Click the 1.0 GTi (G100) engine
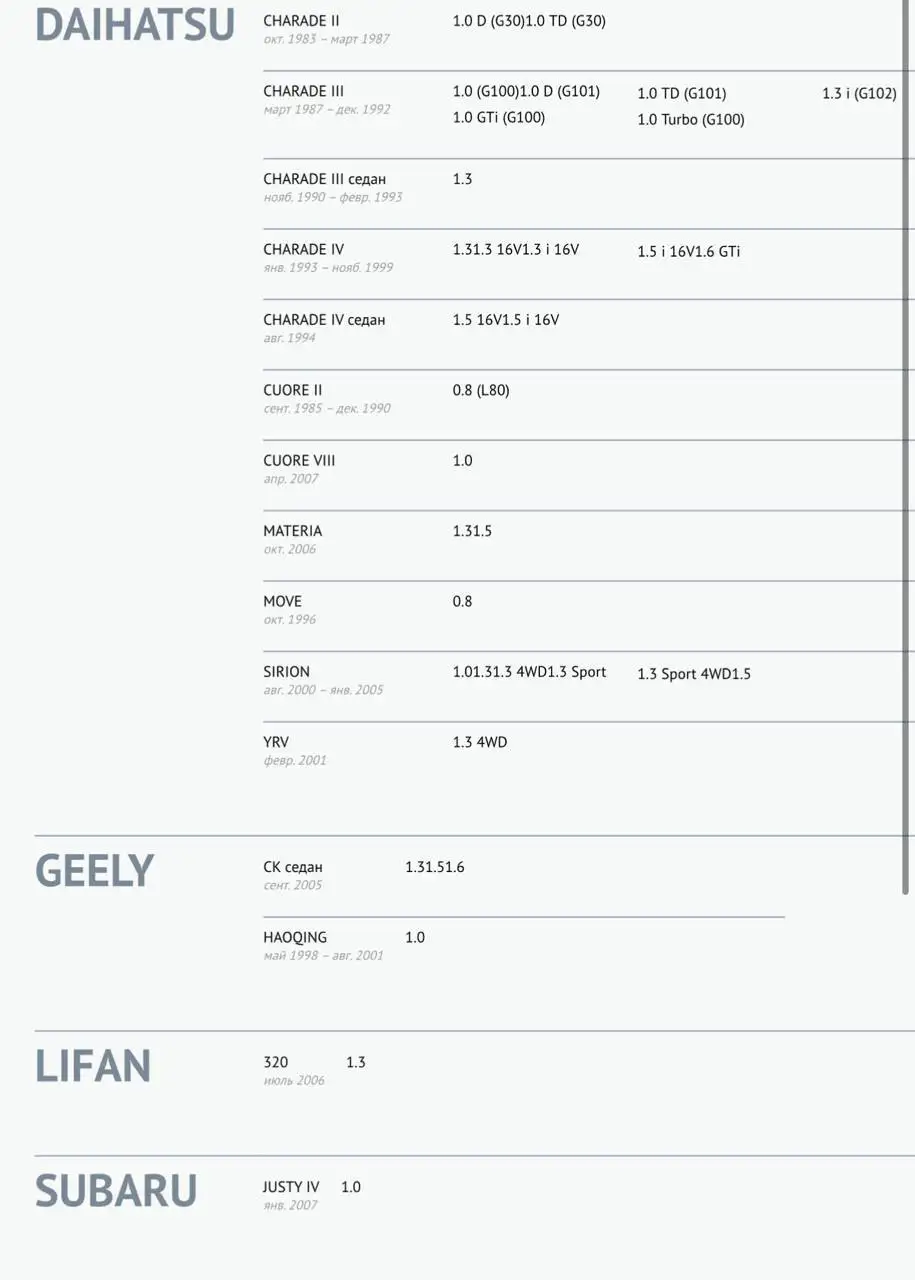This screenshot has width=915, height=1280. click(498, 118)
